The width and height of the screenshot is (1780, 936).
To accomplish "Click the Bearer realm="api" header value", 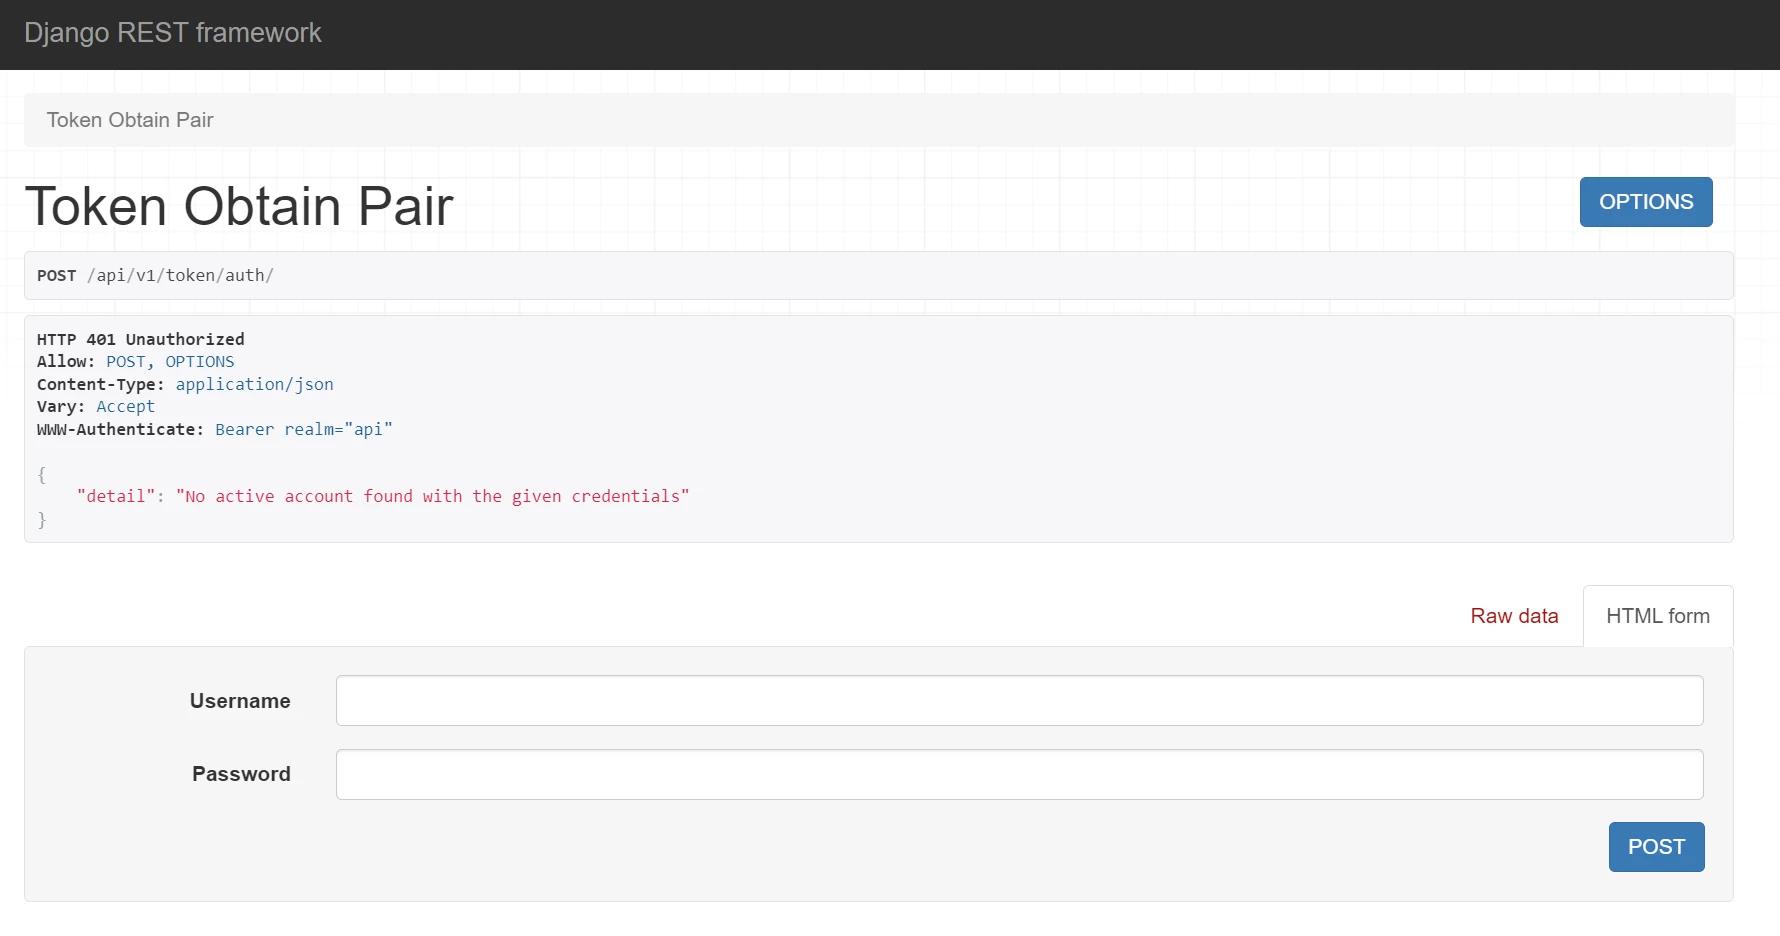I will point(304,429).
